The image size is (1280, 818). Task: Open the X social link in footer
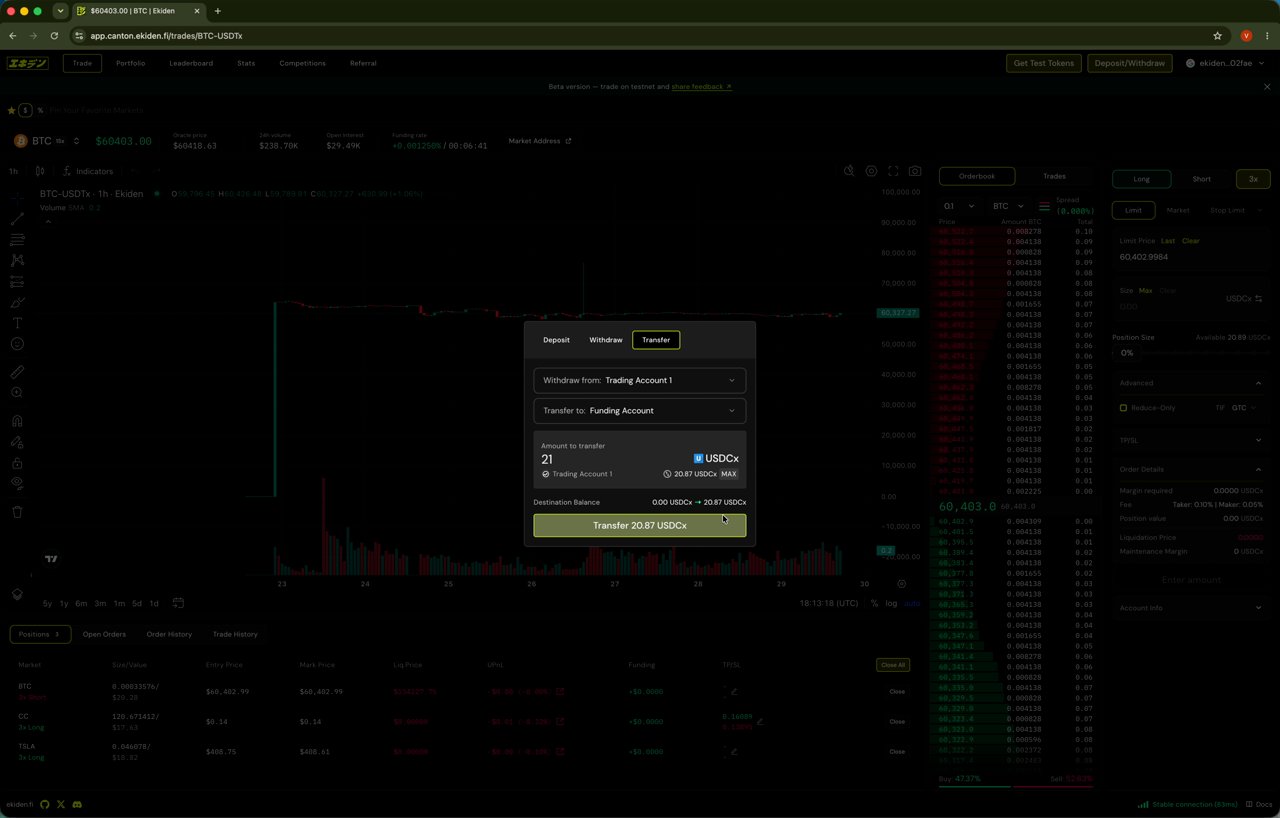tap(61, 804)
